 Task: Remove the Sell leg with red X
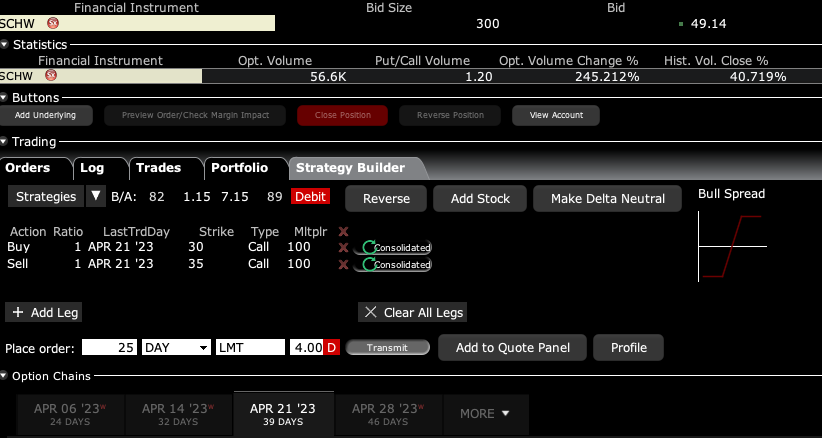tap(344, 264)
